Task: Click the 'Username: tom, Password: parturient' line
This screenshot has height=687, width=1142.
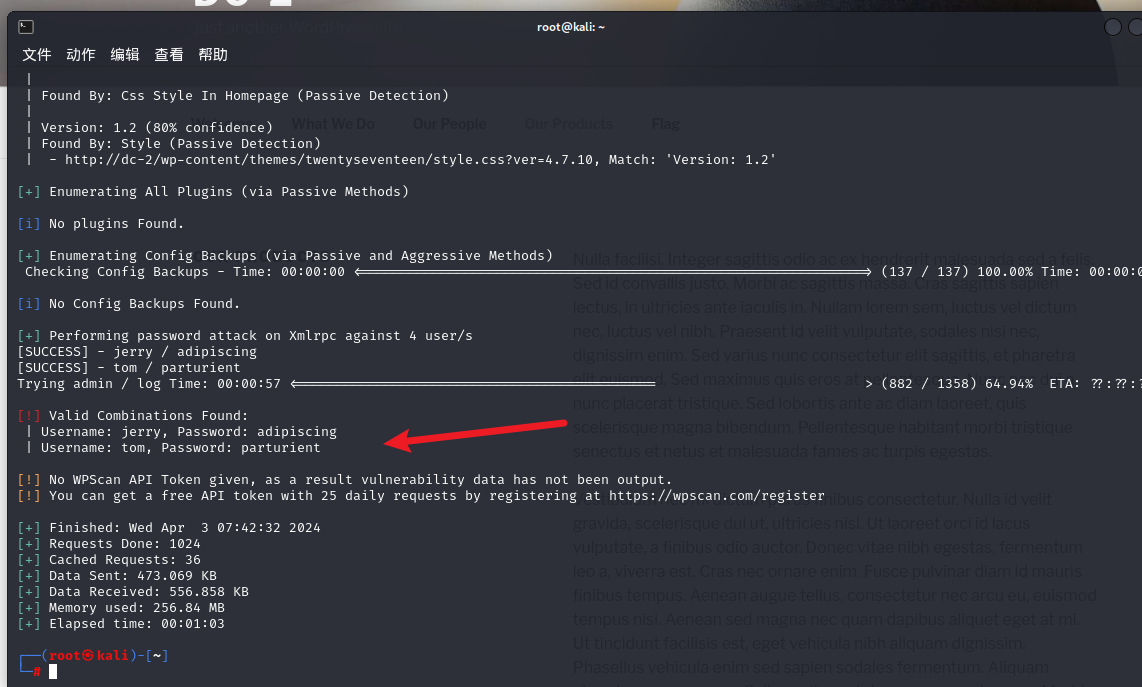Action: pyautogui.click(x=181, y=447)
